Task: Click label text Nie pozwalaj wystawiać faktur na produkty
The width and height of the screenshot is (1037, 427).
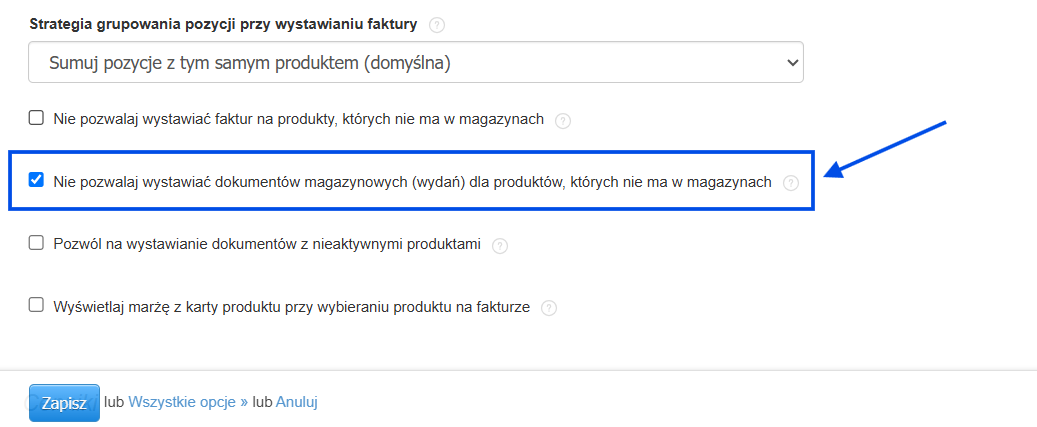Action: point(298,119)
